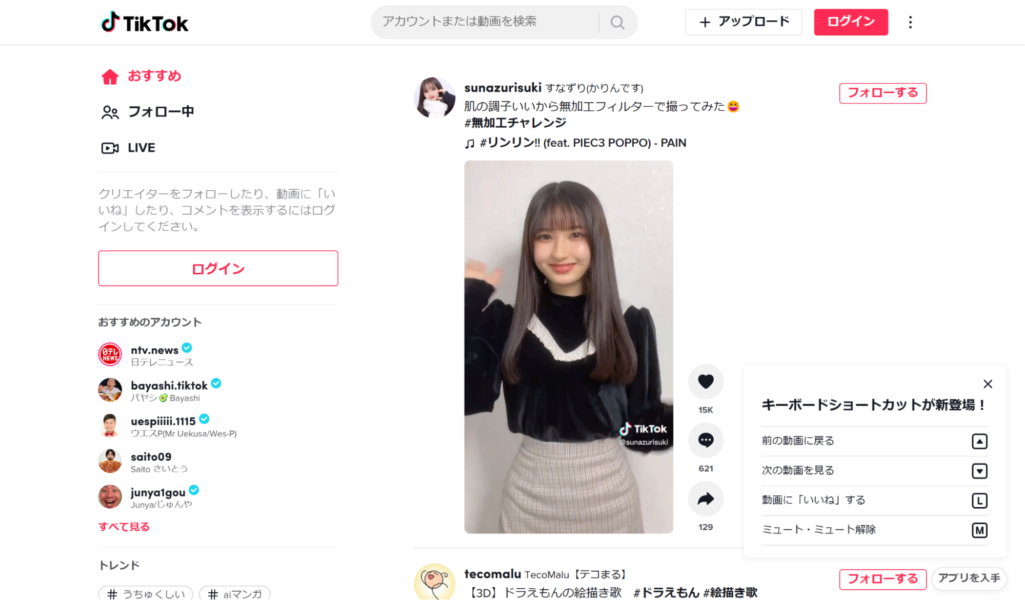The width and height of the screenshot is (1025, 600).
Task: Play the sunazurisuki video thumbnail
Action: tap(569, 347)
